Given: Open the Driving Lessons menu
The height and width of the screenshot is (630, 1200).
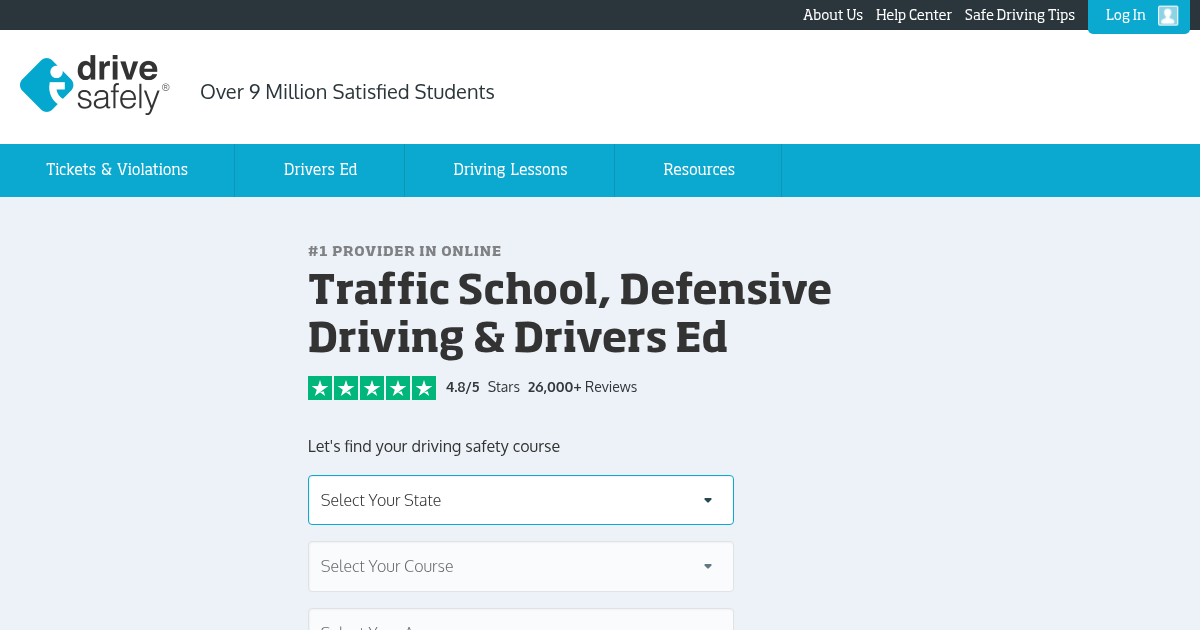Looking at the screenshot, I should point(510,170).
